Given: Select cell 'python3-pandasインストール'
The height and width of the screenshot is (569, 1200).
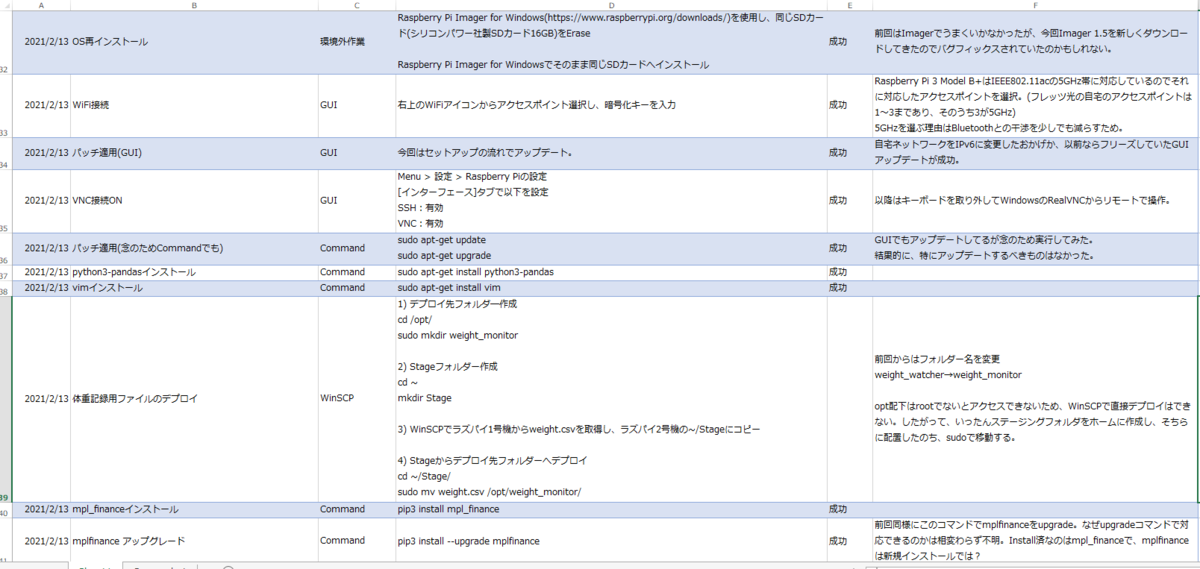Looking at the screenshot, I should [x=193, y=273].
